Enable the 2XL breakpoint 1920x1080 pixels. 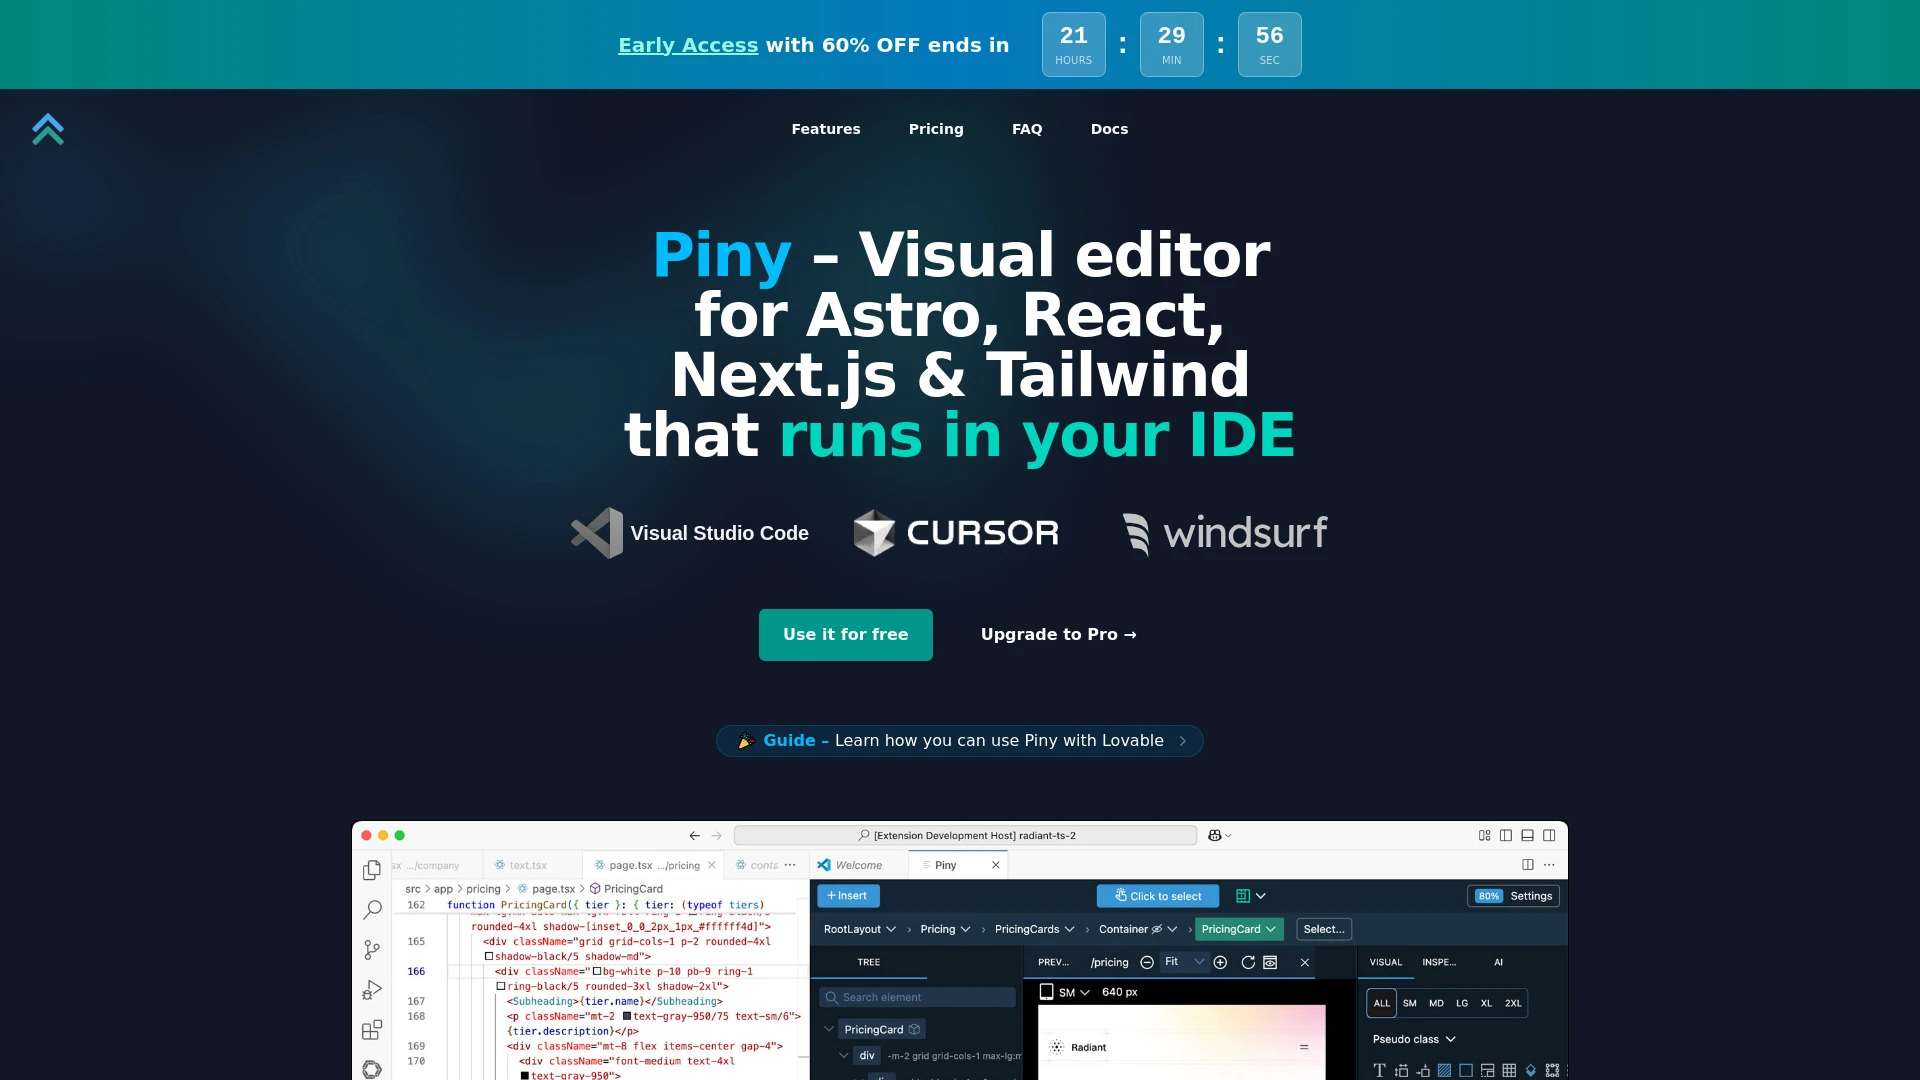(x=1514, y=1004)
